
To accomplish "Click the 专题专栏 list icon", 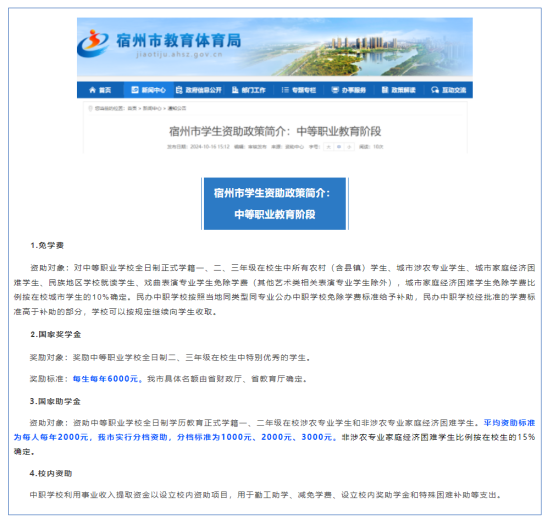I will coord(285,90).
